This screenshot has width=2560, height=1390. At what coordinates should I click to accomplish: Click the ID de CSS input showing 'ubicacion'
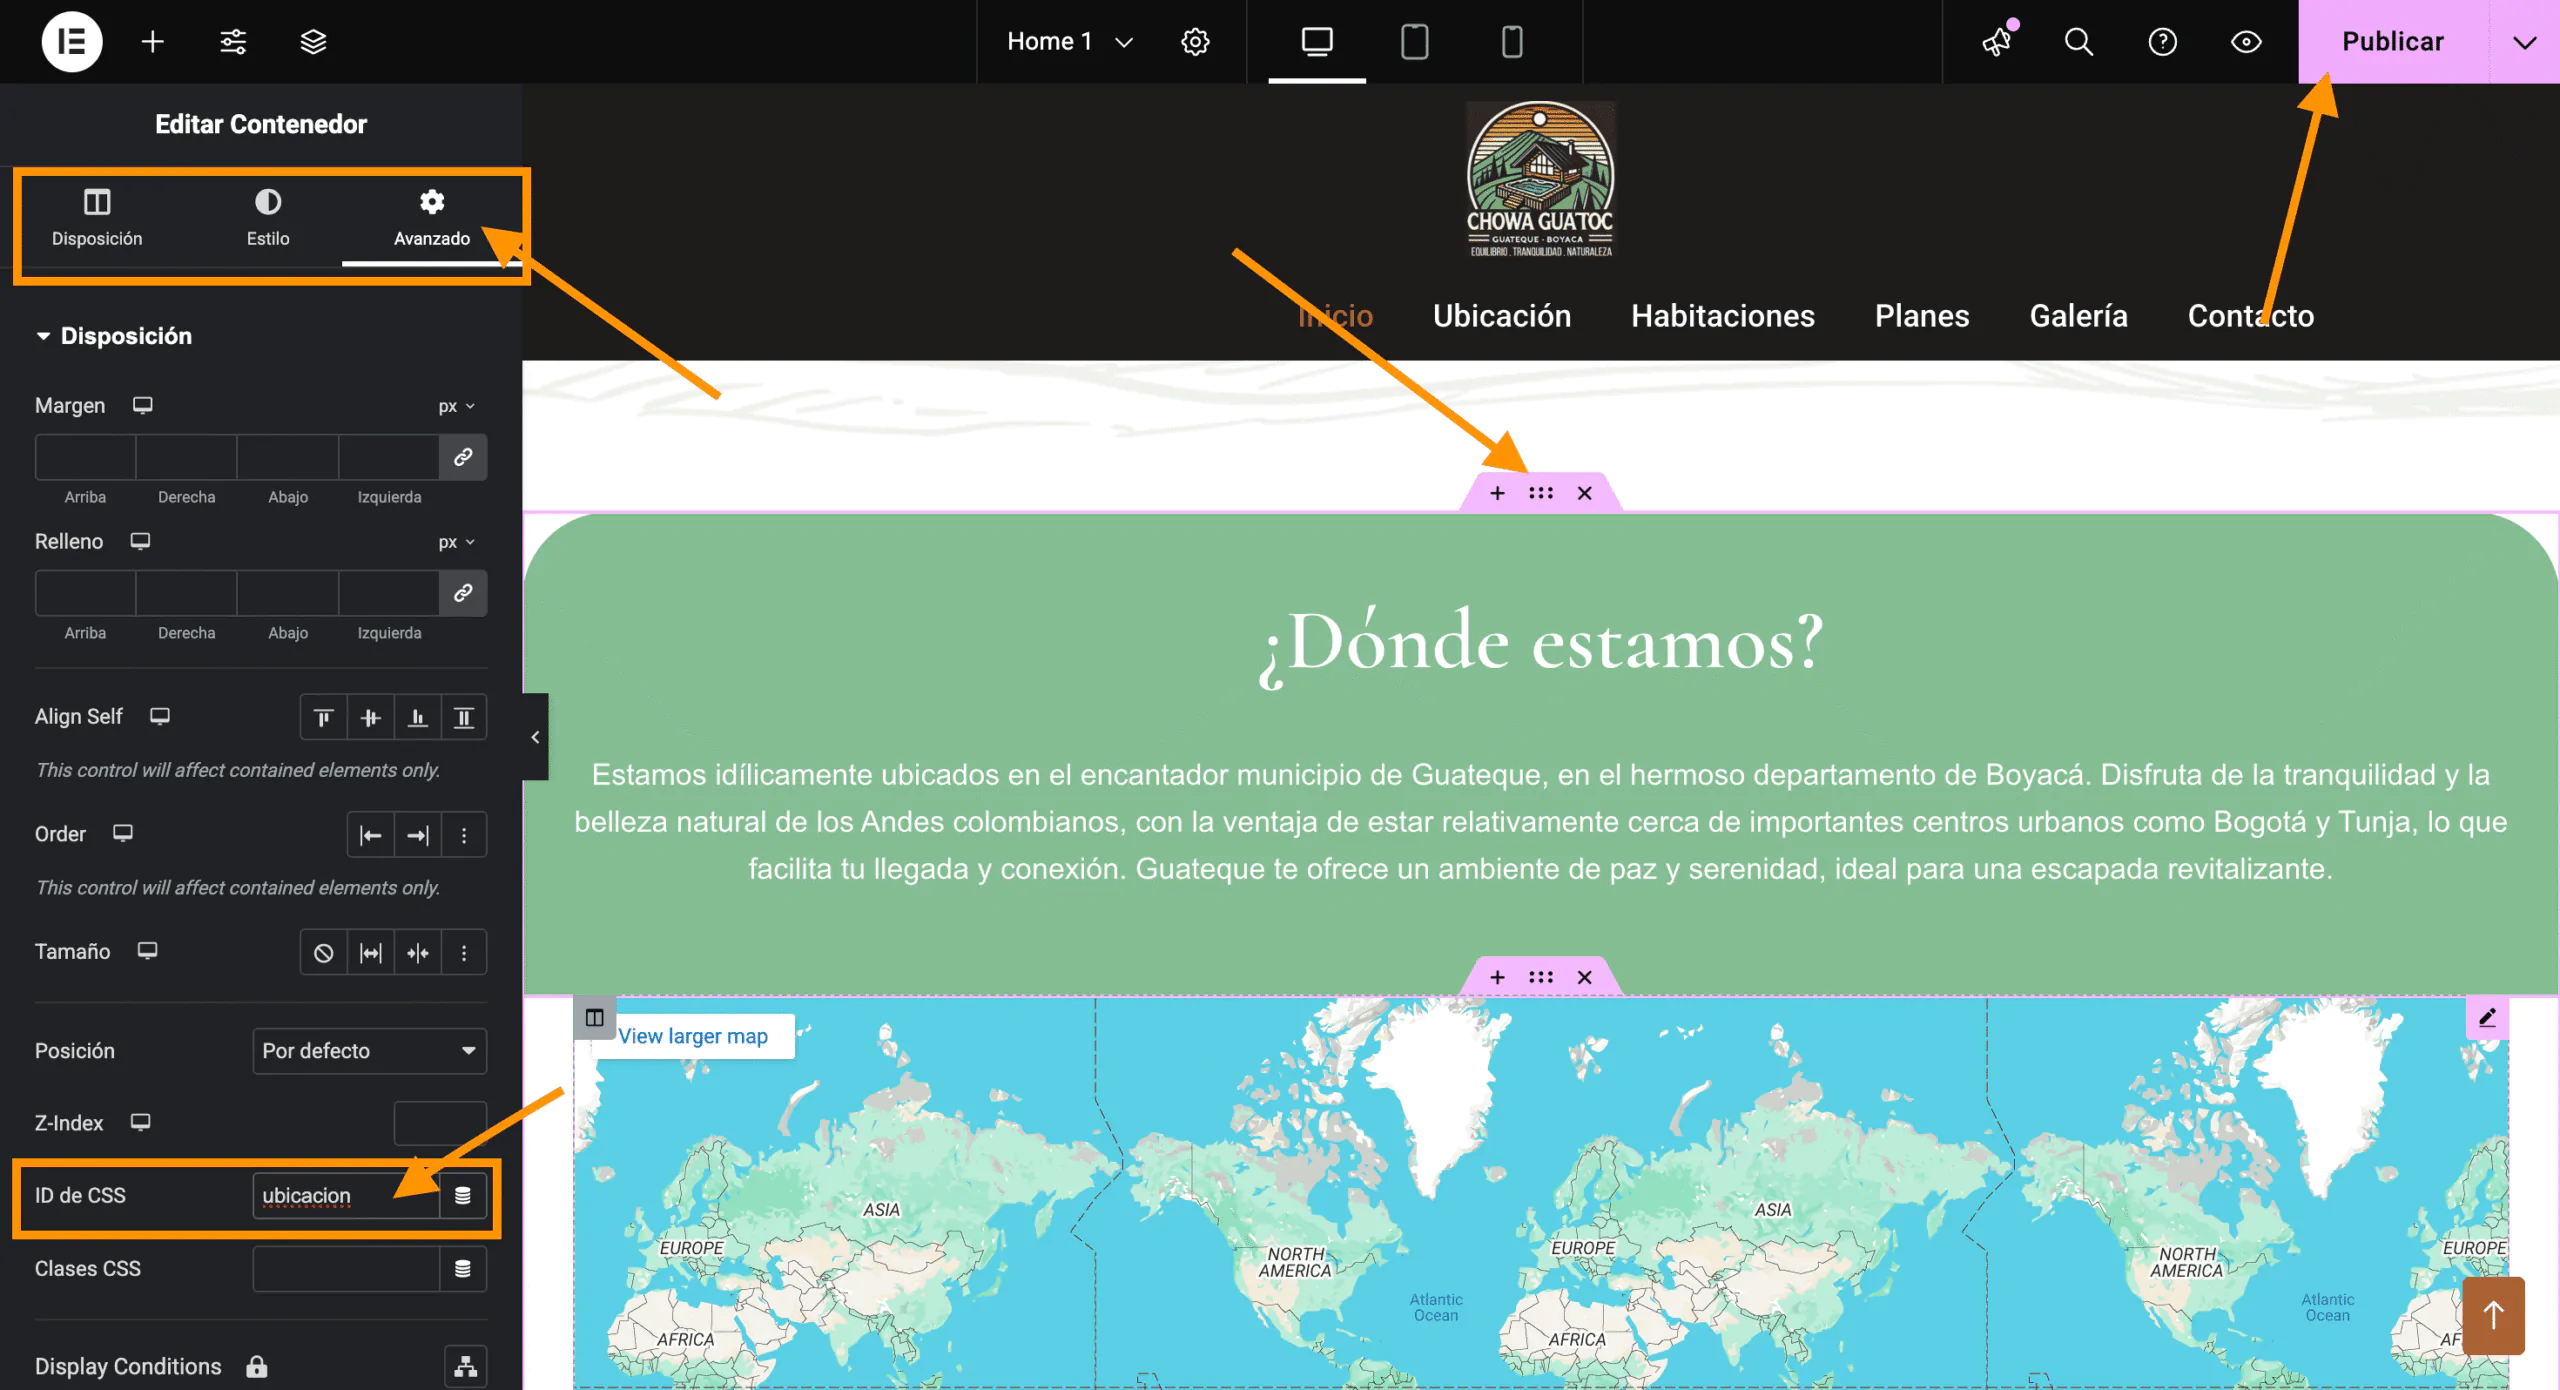click(x=345, y=1195)
